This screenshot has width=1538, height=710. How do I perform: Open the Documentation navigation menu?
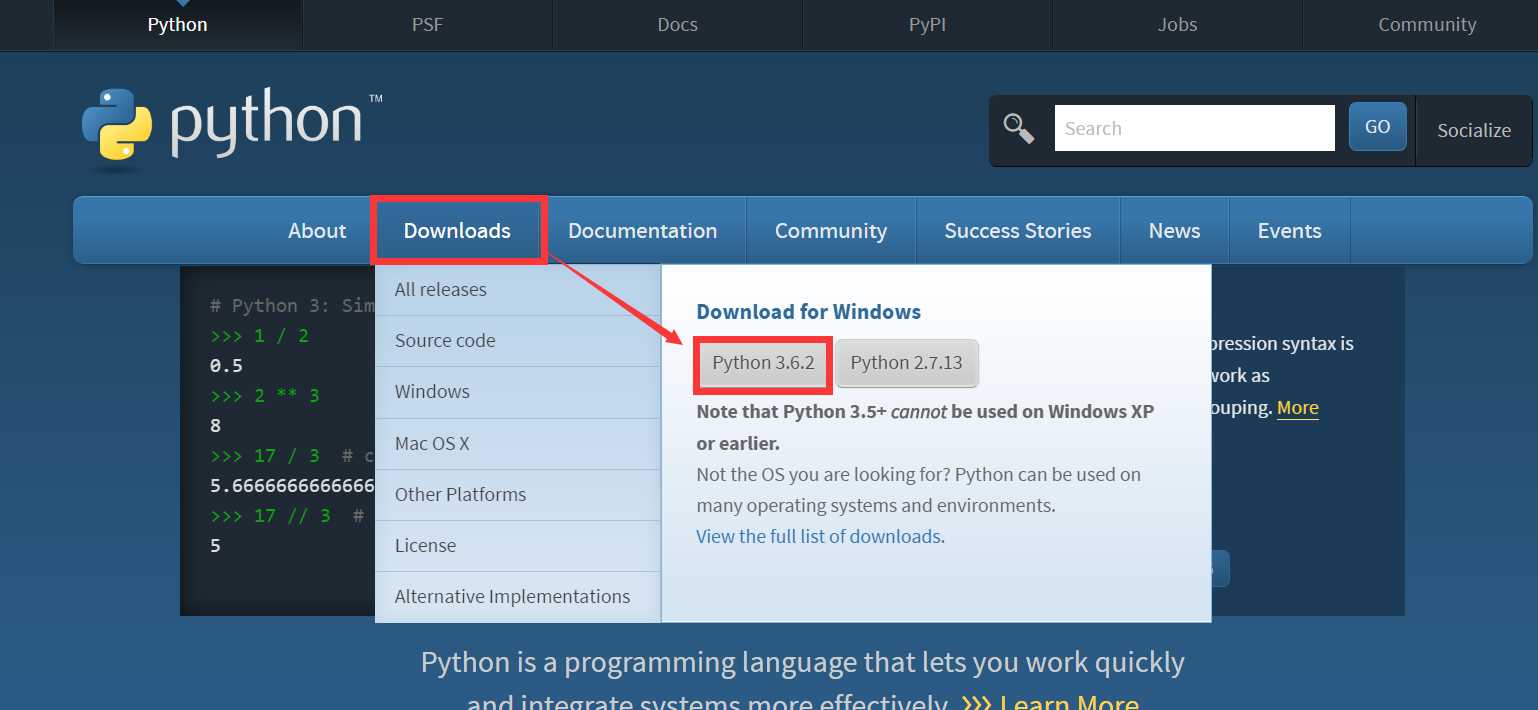coord(642,230)
